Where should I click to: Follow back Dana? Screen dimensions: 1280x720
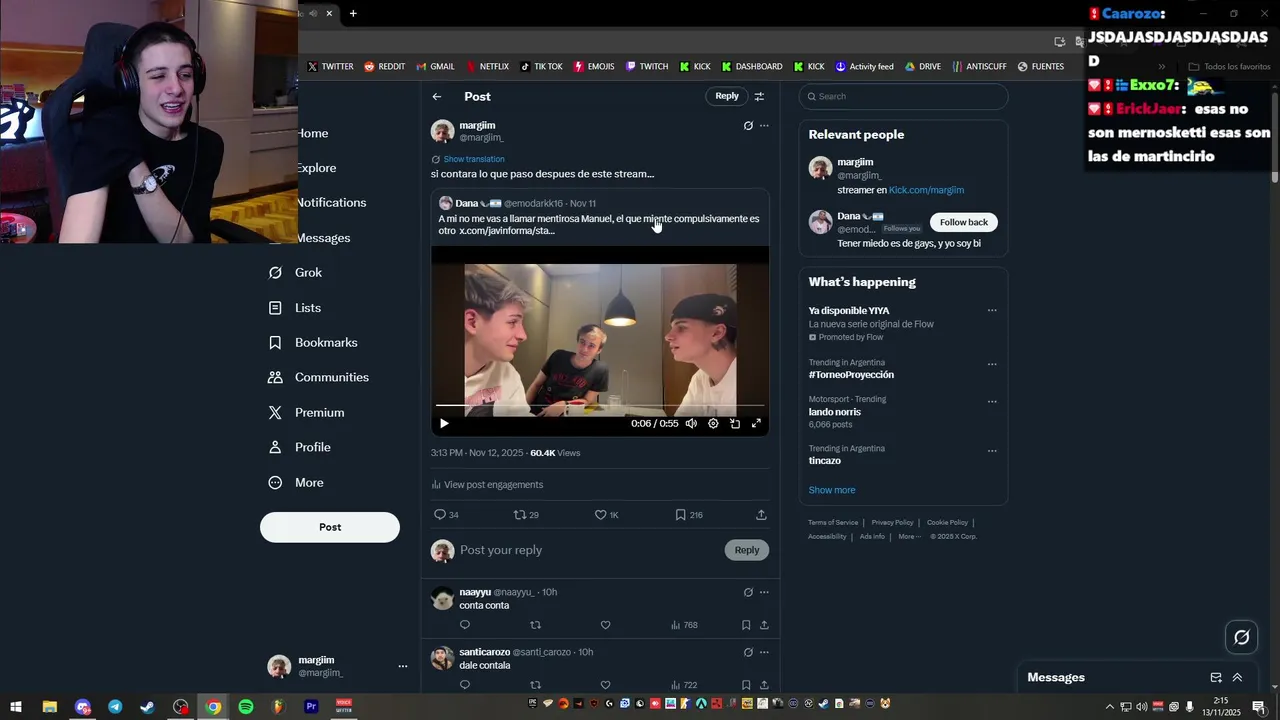click(x=963, y=222)
